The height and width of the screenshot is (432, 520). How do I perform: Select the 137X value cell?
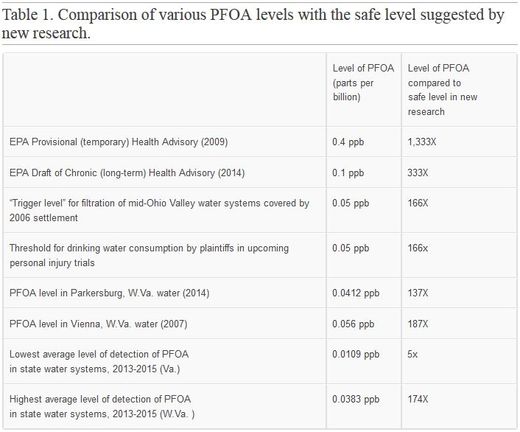coord(417,293)
